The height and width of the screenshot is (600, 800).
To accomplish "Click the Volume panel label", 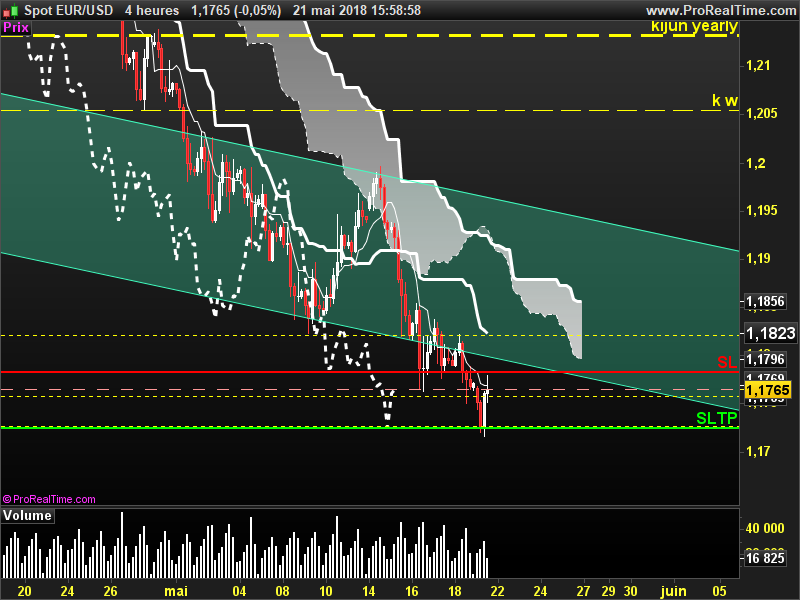I will 27,515.
